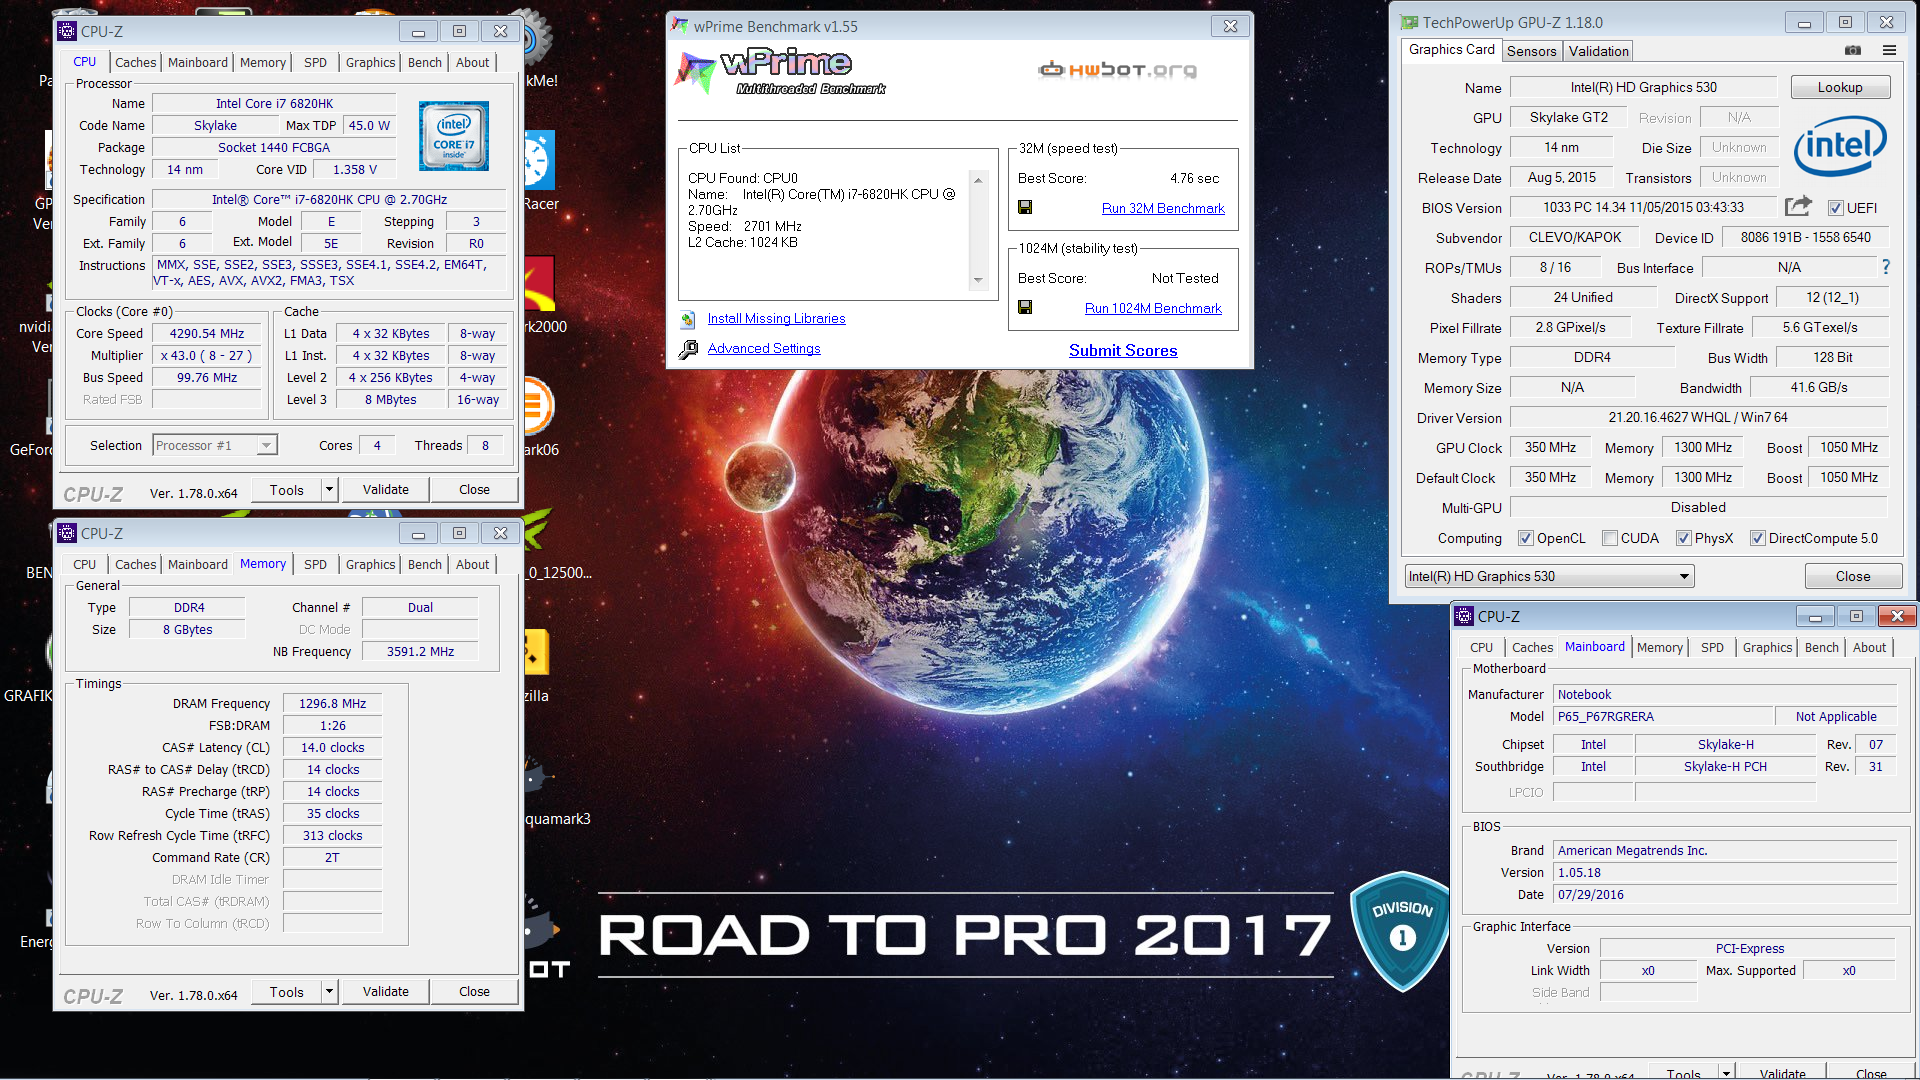The width and height of the screenshot is (1920, 1080).
Task: Click the Run 1024M Benchmark link
Action: [x=1153, y=308]
